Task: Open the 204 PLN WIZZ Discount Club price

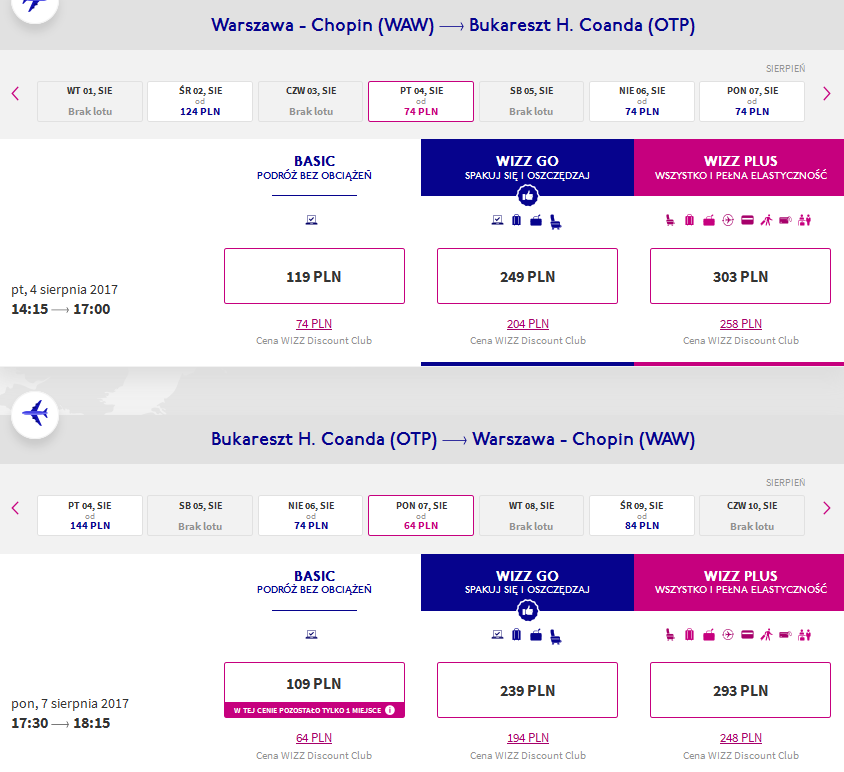Action: pyautogui.click(x=528, y=324)
